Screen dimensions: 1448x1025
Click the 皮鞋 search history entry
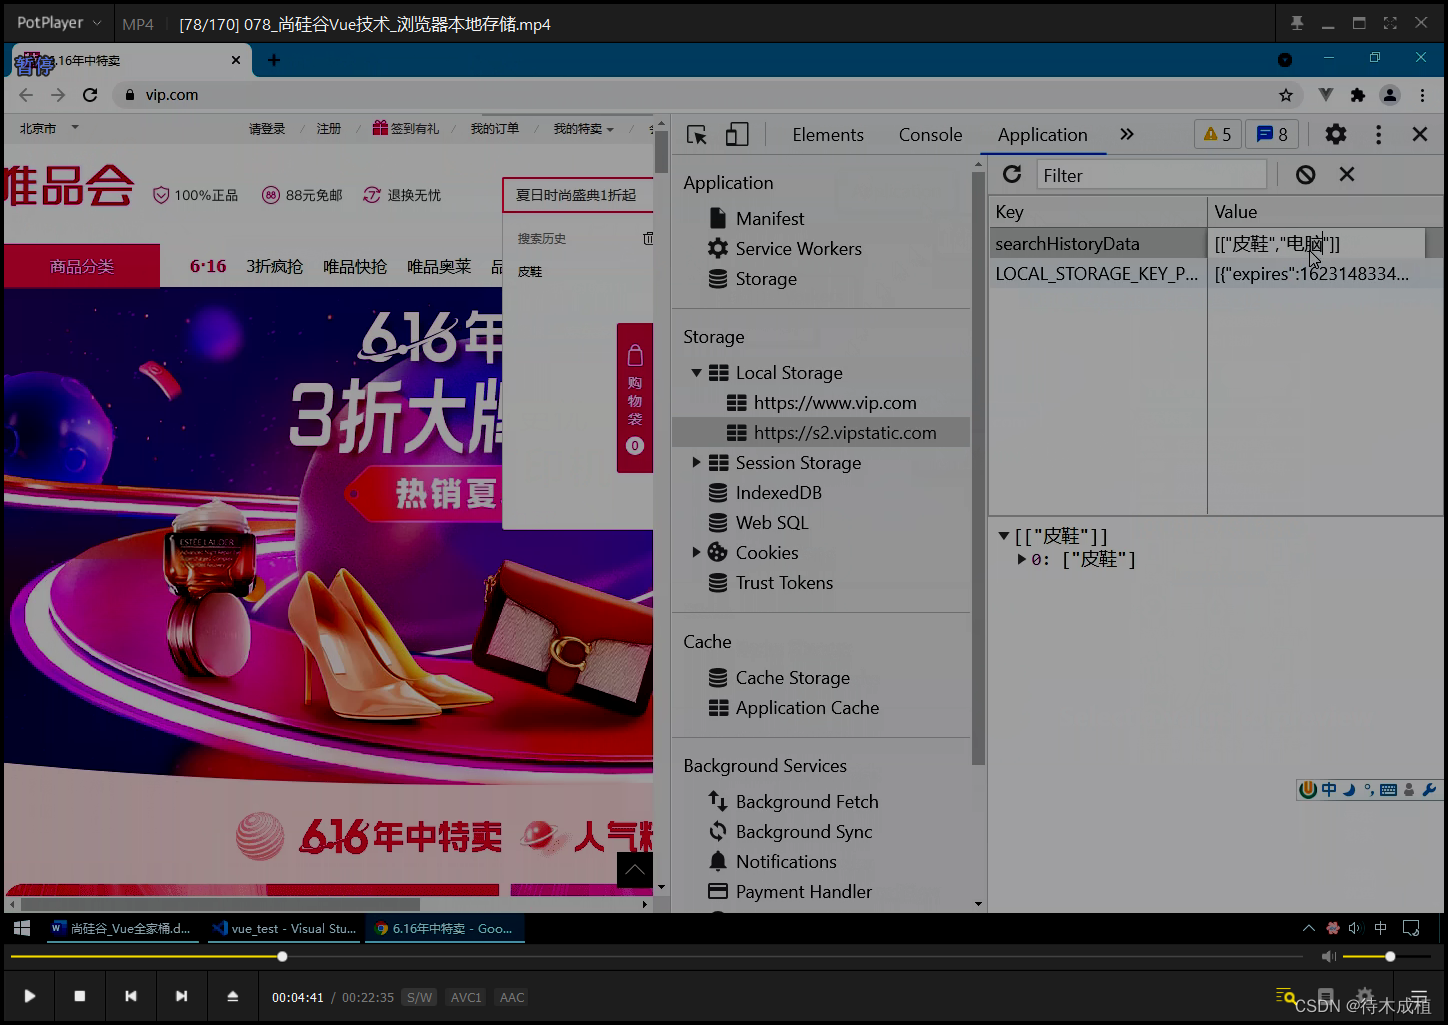click(x=530, y=271)
